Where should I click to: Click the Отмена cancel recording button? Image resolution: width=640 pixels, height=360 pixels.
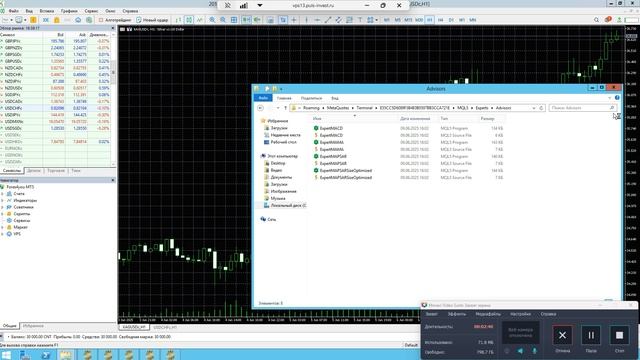pyautogui.click(x=562, y=336)
